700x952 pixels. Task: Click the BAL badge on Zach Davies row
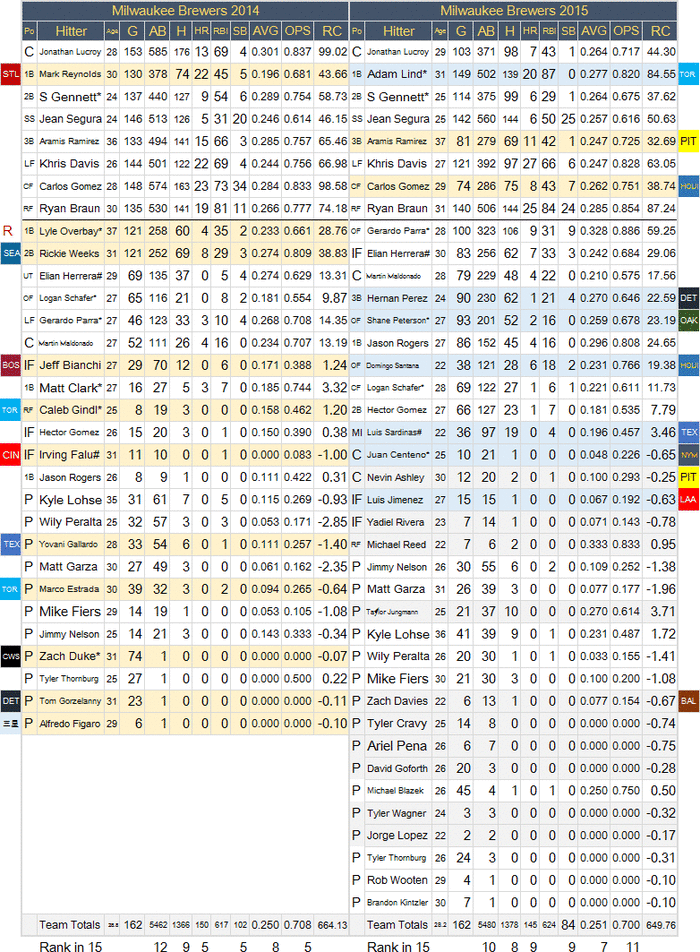tap(688, 701)
